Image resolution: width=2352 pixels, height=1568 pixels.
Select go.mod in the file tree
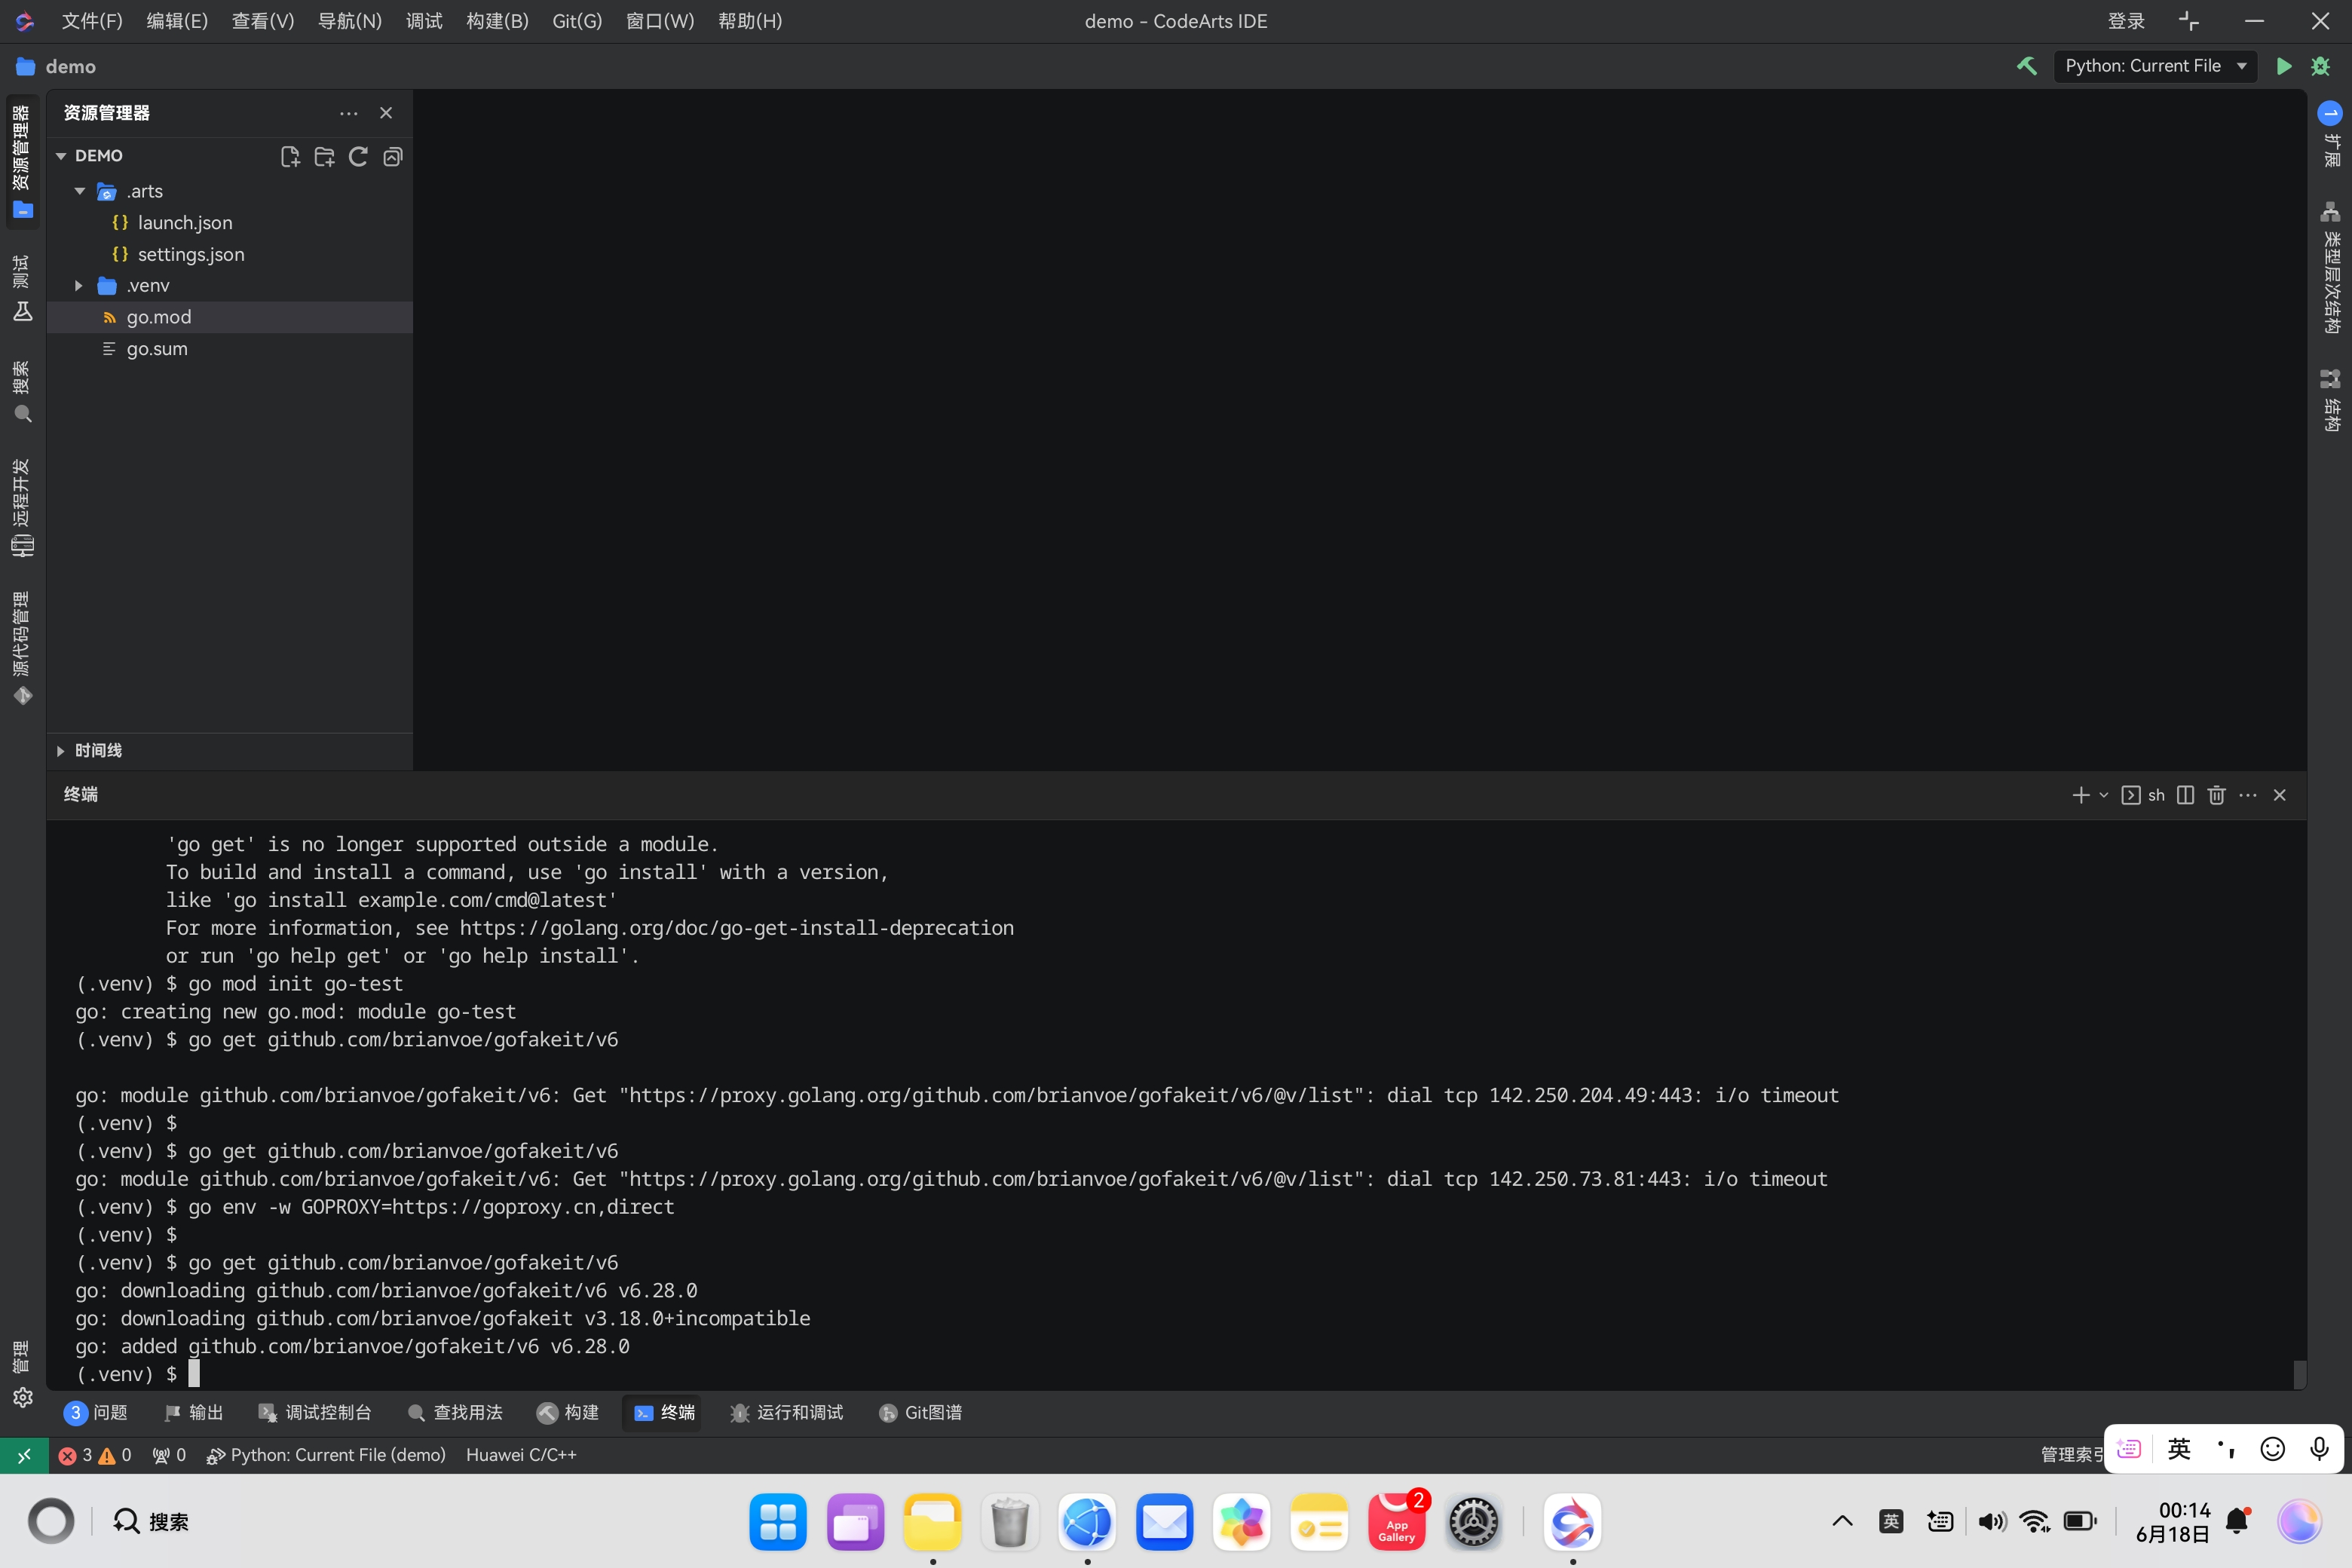pos(229,317)
